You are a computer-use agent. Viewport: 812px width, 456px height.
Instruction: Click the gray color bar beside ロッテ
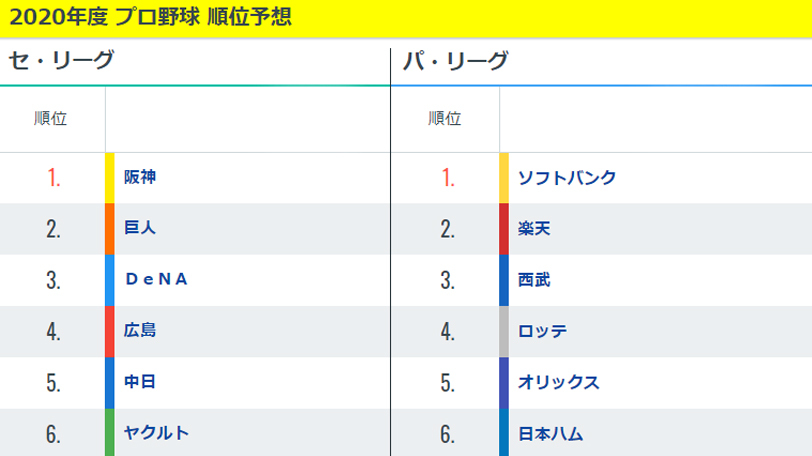point(504,331)
